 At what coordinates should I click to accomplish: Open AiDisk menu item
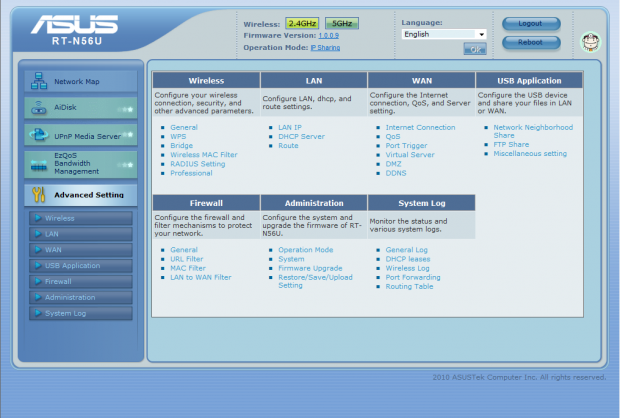click(81, 108)
